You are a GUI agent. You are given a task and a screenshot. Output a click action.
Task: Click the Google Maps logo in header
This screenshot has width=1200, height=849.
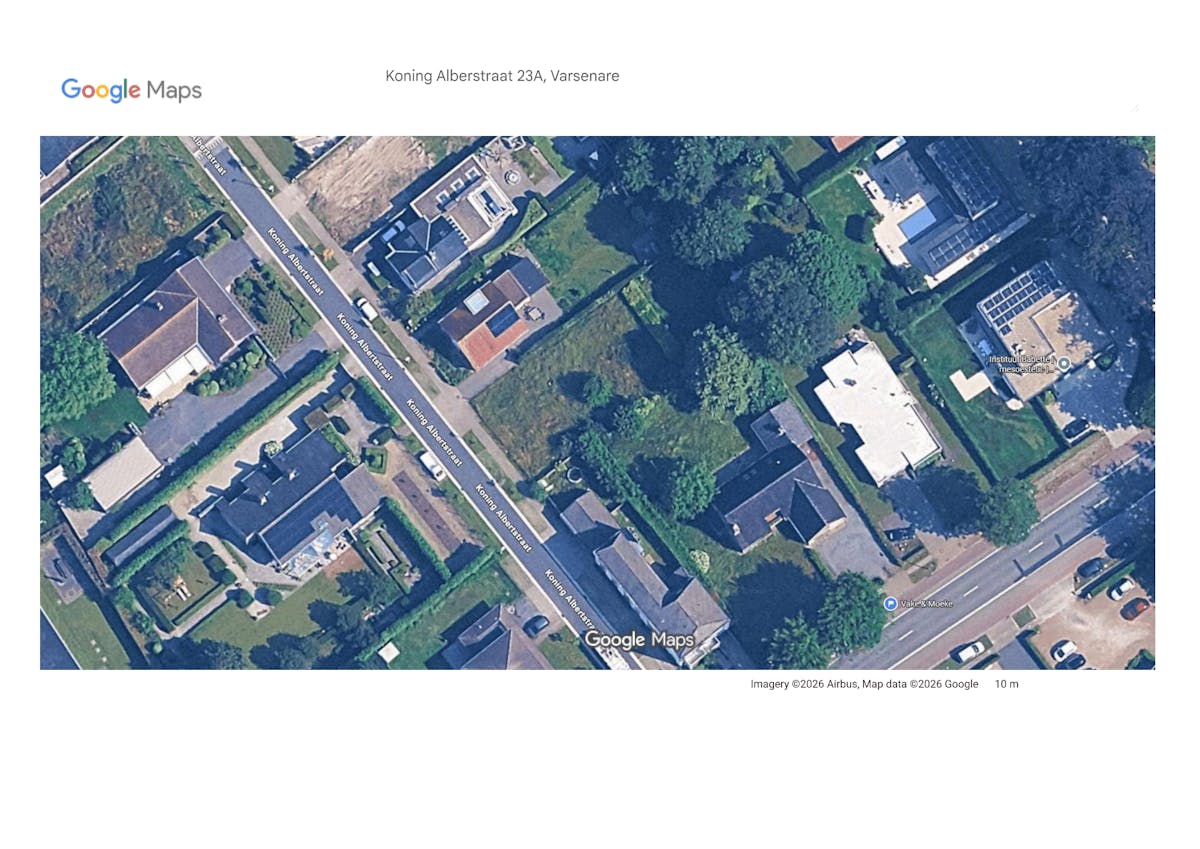coord(131,90)
